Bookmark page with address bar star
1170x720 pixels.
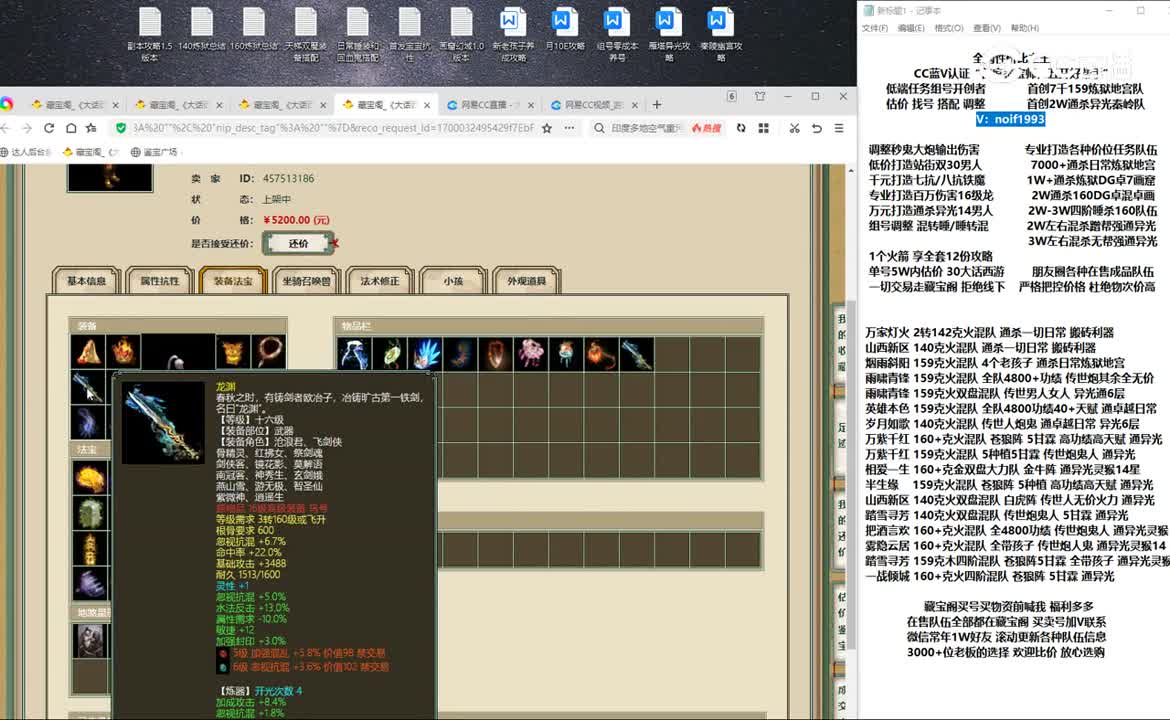547,128
